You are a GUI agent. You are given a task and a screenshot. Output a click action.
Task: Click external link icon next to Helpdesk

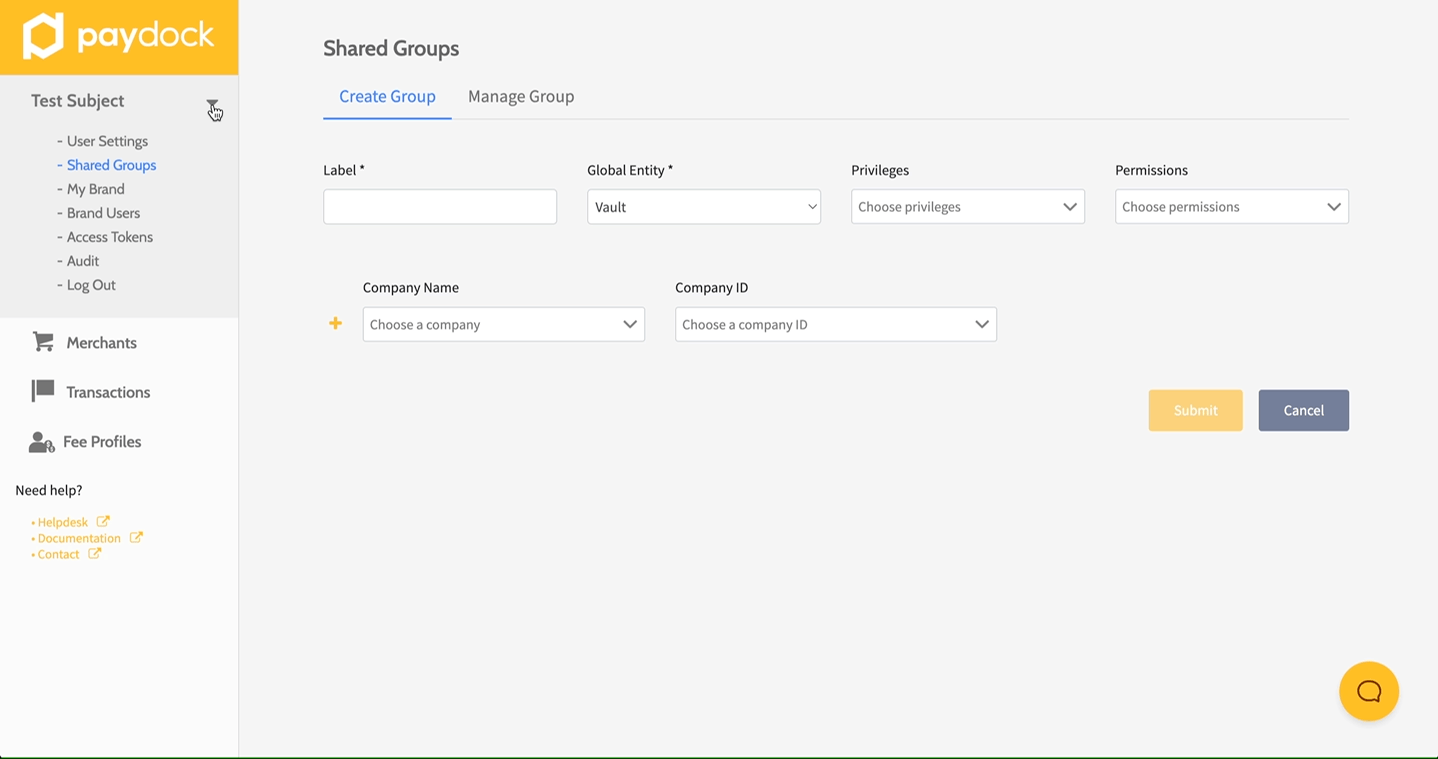(x=103, y=522)
